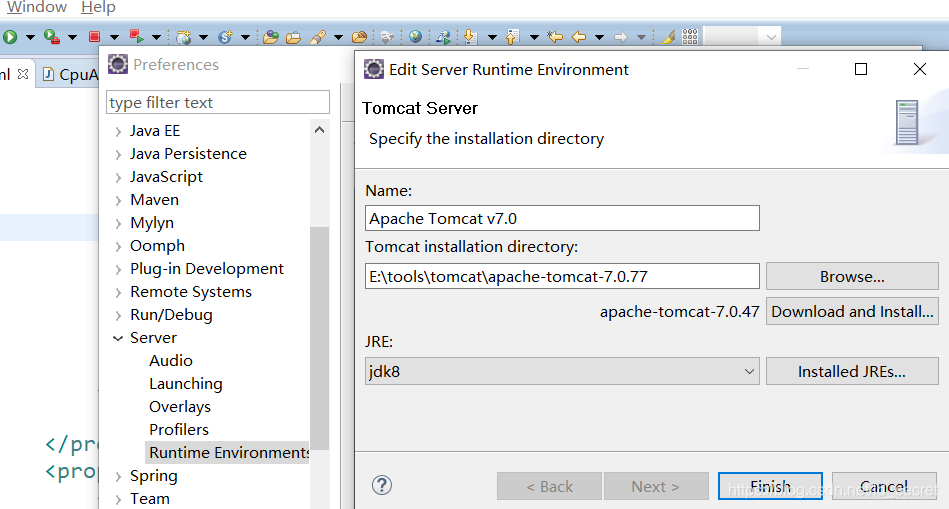Click the 'type filter text' box

pyautogui.click(x=218, y=102)
